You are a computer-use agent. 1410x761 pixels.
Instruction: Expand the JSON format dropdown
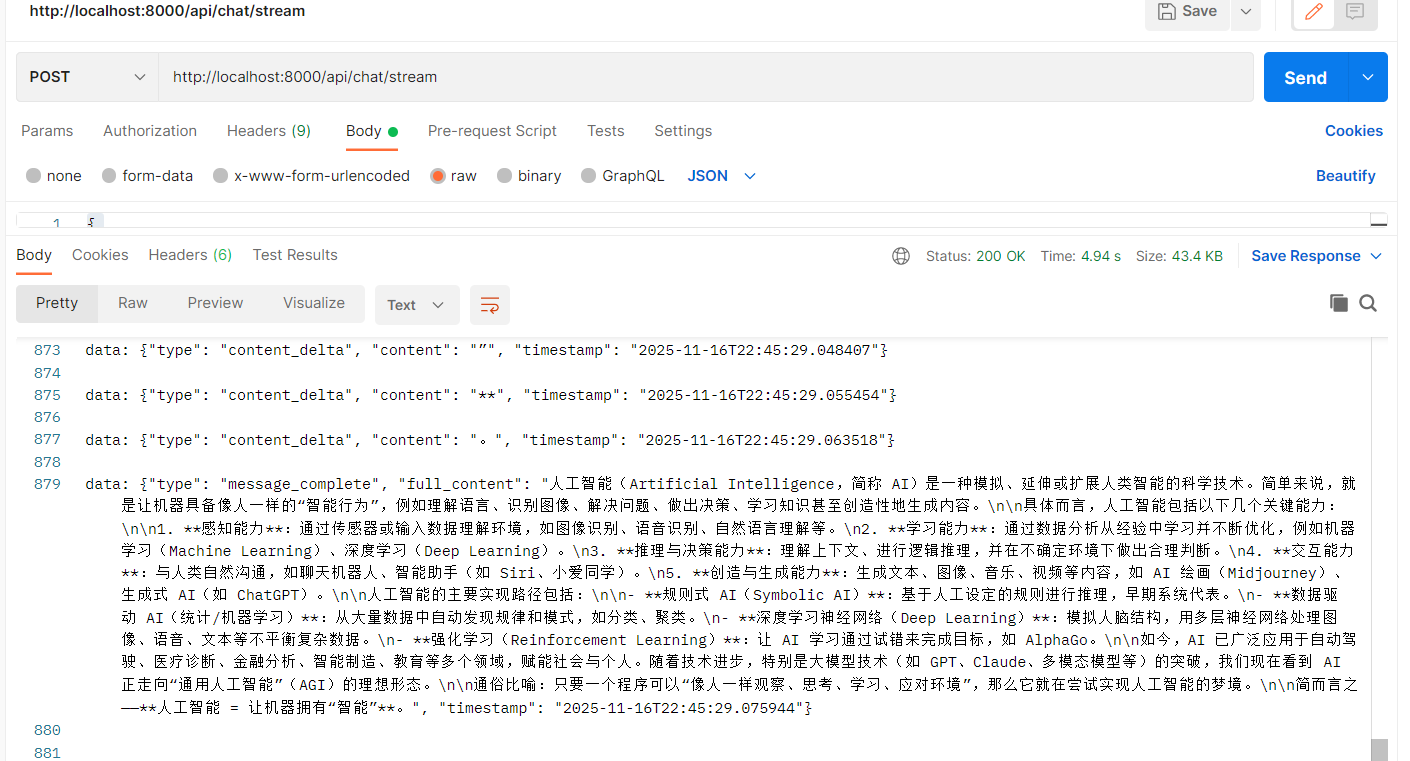click(x=721, y=176)
